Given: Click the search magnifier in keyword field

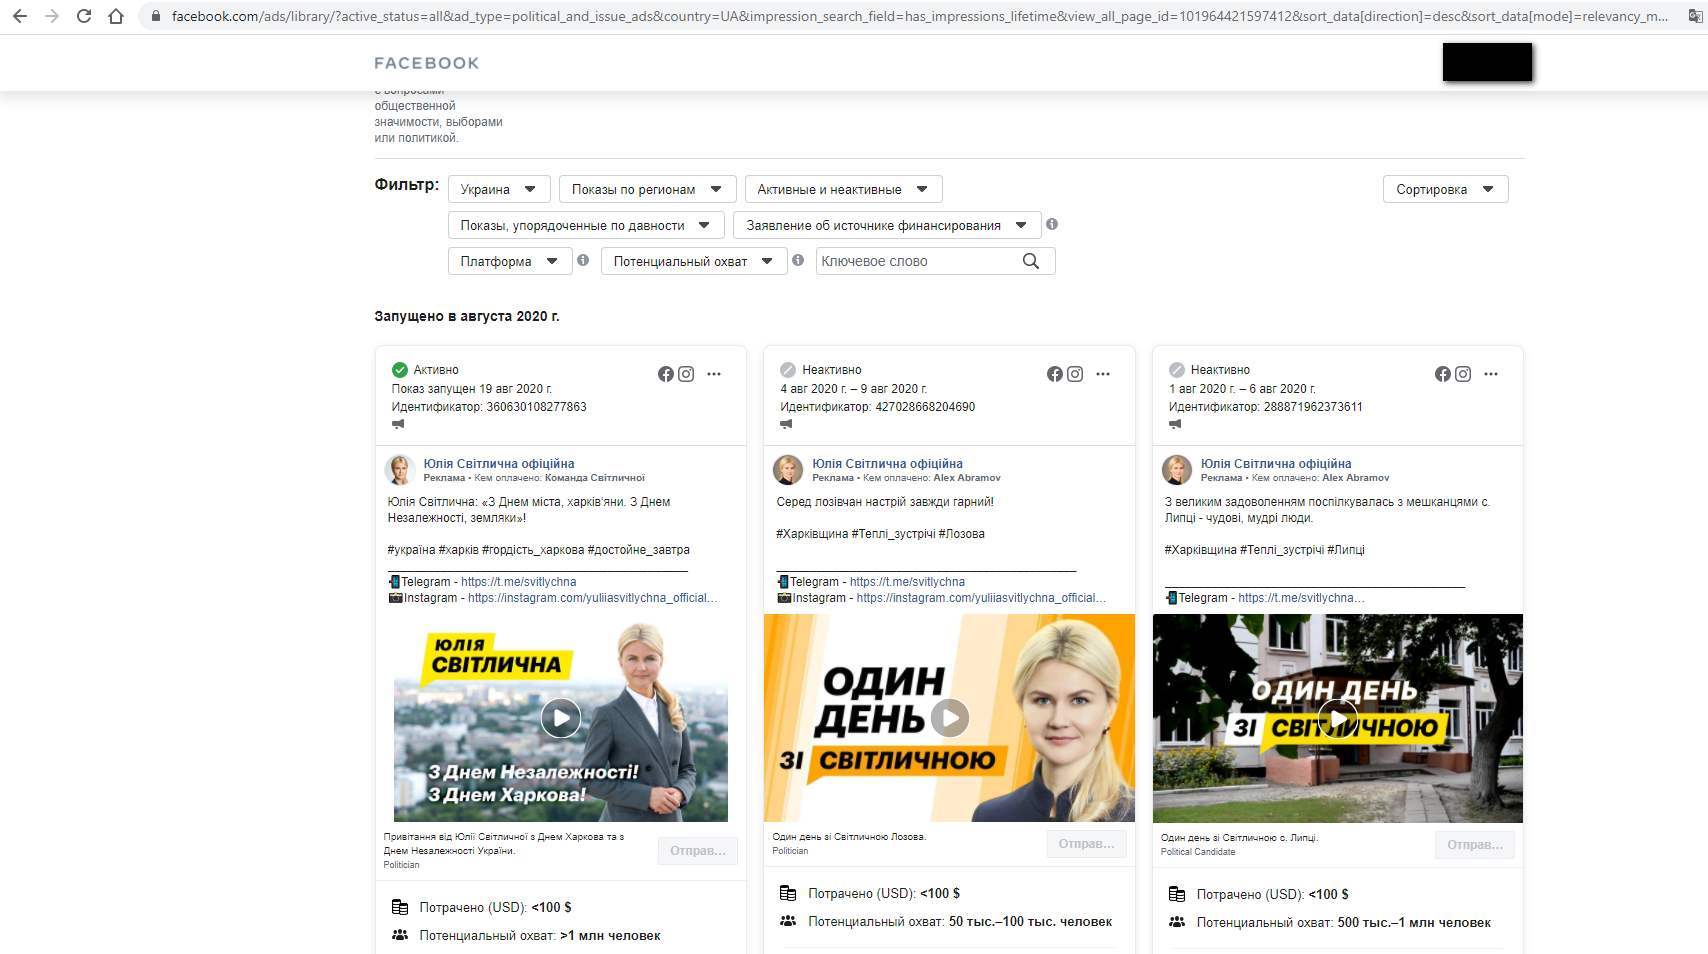Looking at the screenshot, I should [x=1031, y=261].
